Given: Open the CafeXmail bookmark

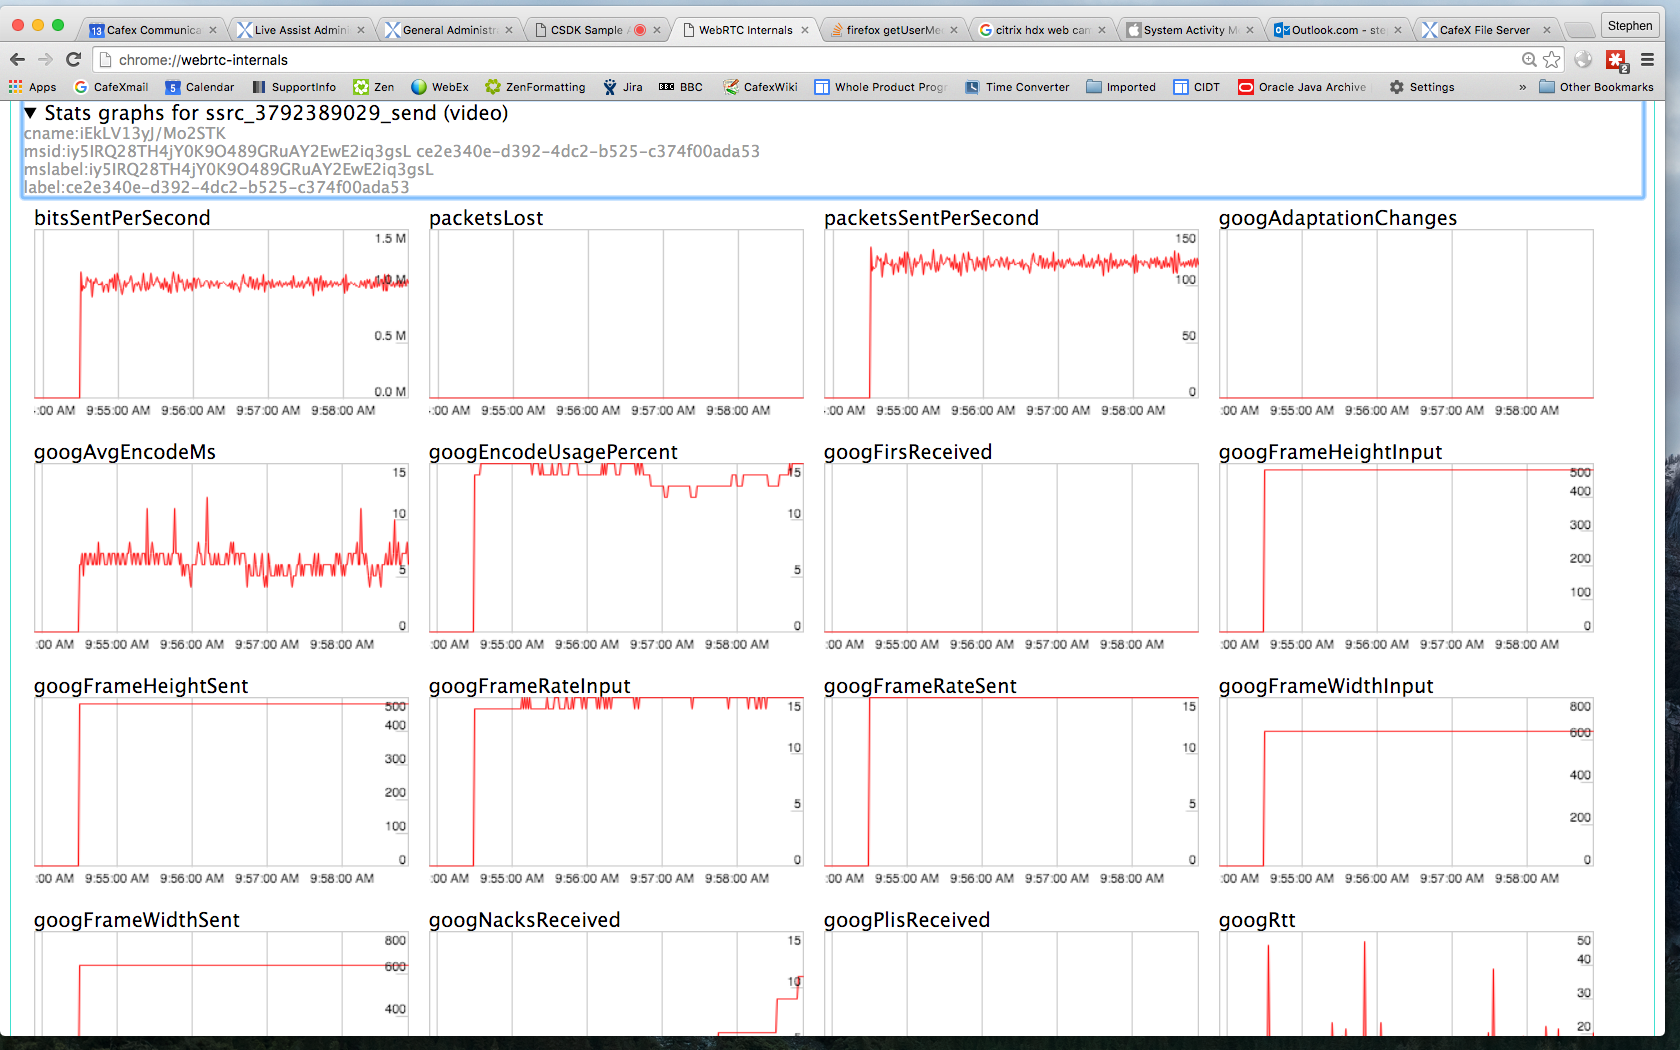Looking at the screenshot, I should [111, 87].
